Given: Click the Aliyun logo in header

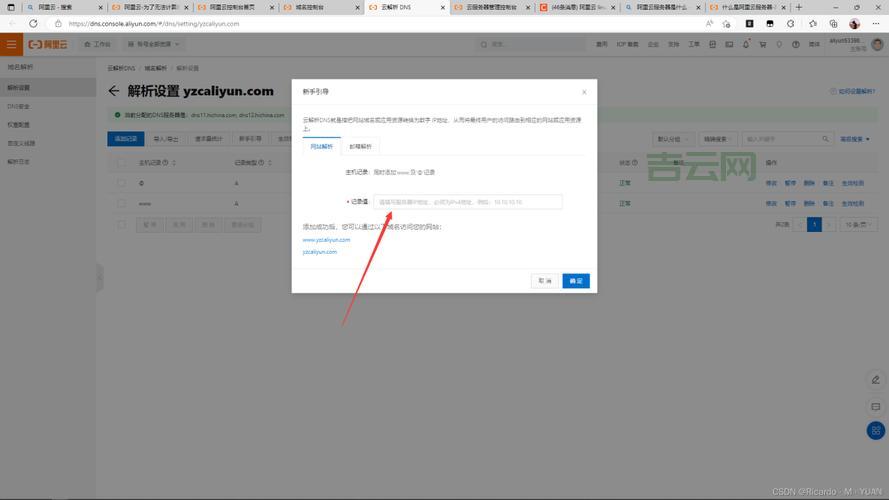Looking at the screenshot, I should click(x=45, y=44).
